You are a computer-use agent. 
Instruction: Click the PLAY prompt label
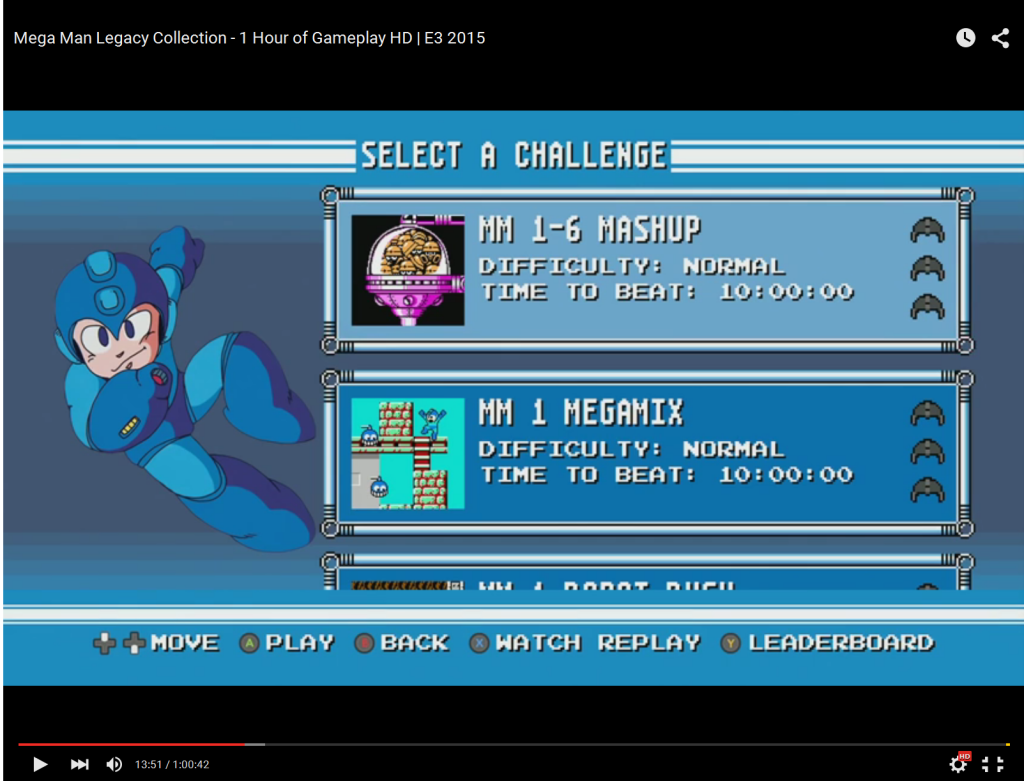point(300,643)
